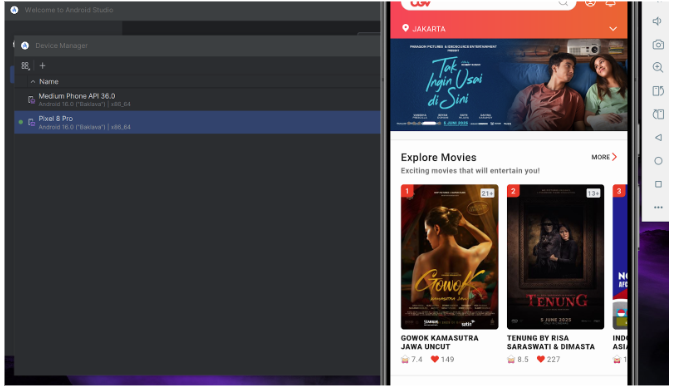
Task: Select Medium Phone API 36.0 device row
Action: tap(197, 100)
